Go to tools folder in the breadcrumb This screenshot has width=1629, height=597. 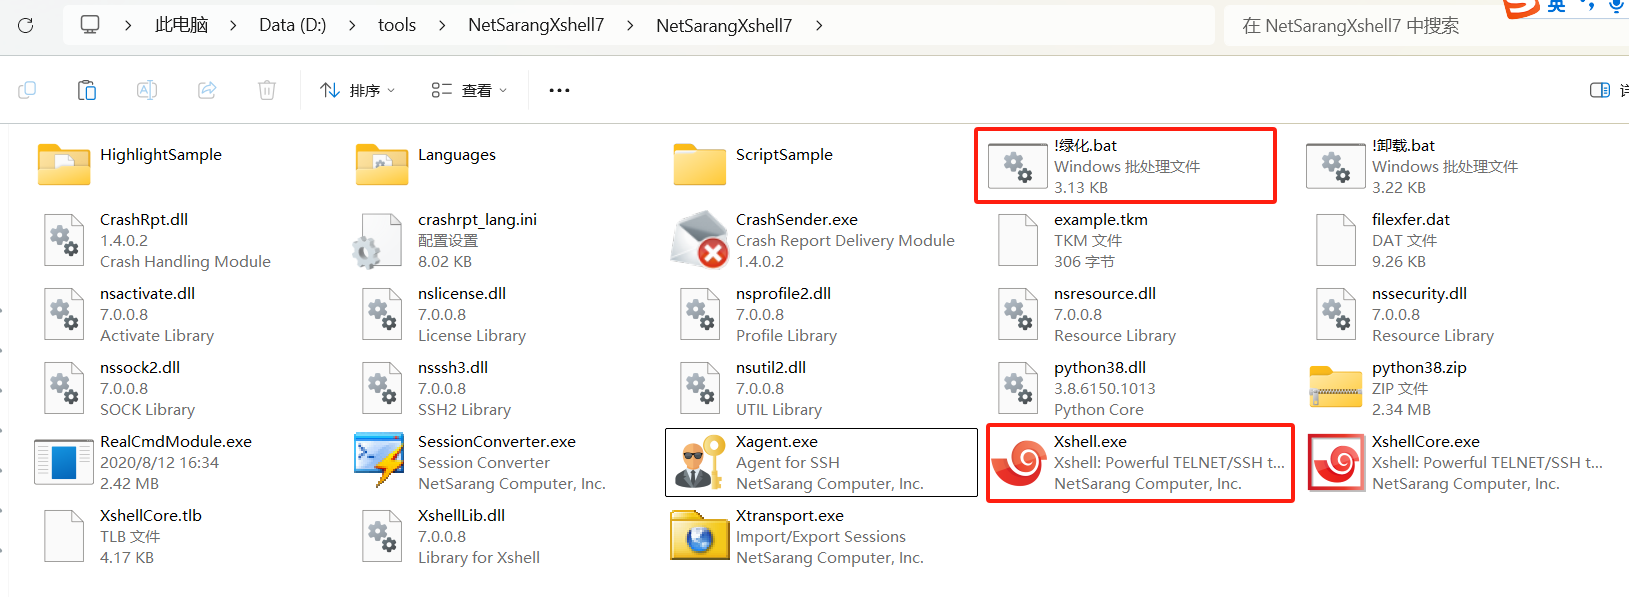pyautogui.click(x=397, y=25)
